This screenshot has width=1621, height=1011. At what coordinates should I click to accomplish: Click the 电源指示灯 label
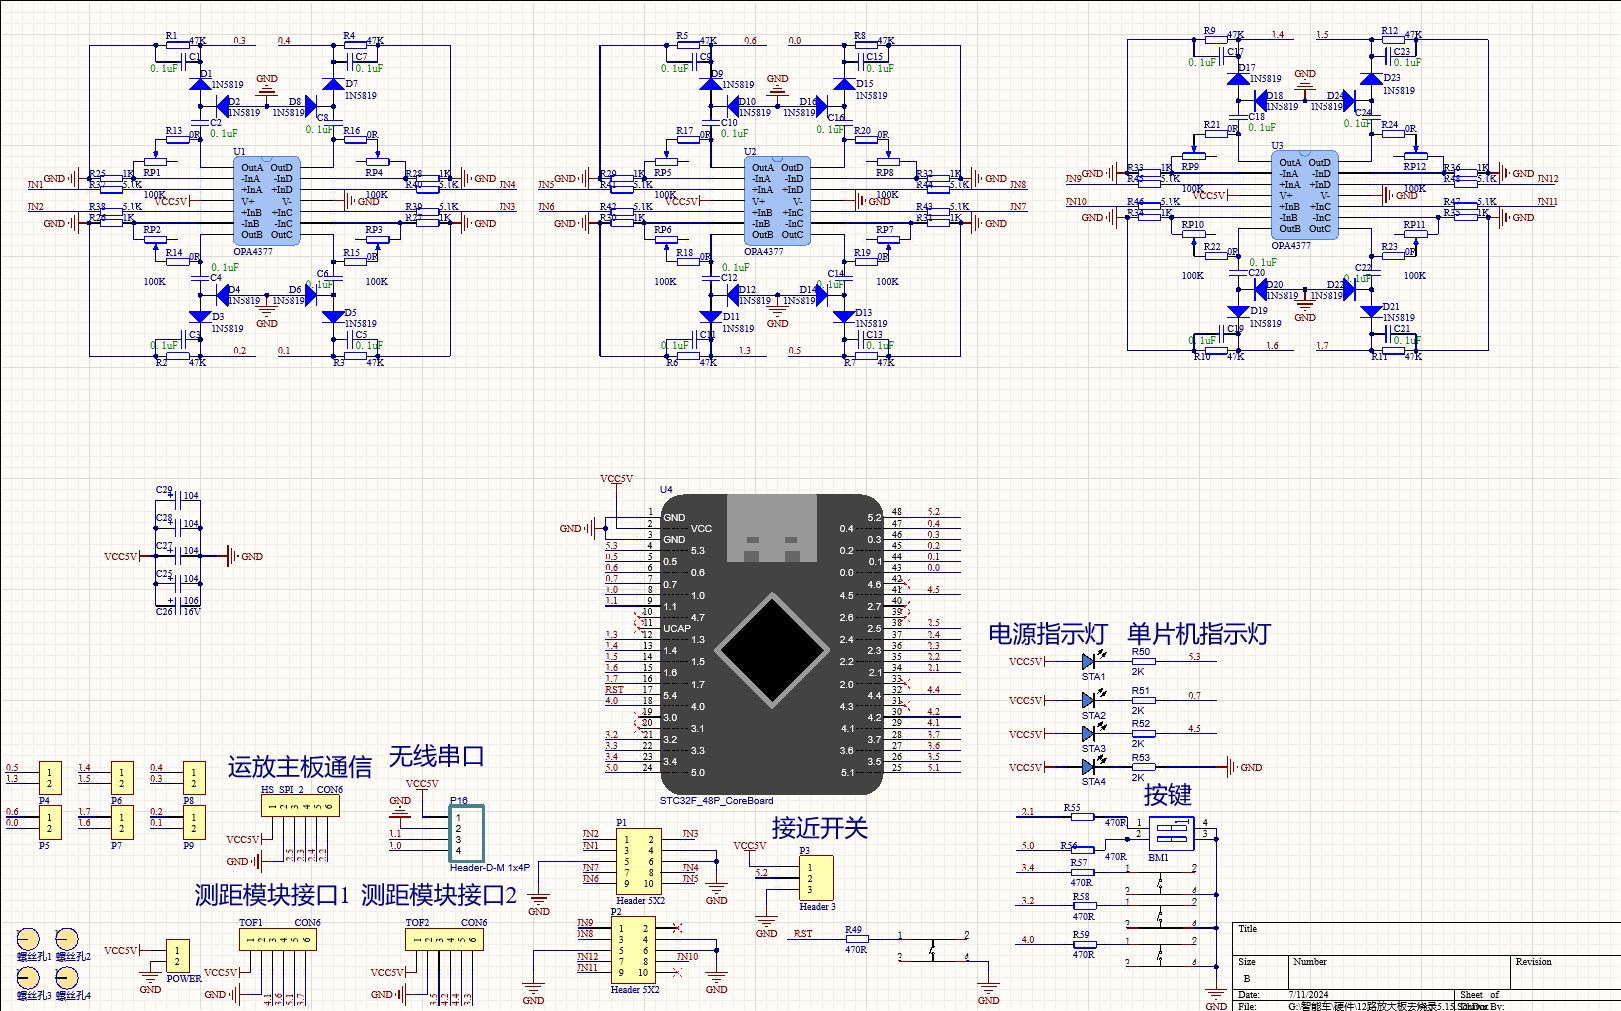(x=1047, y=634)
